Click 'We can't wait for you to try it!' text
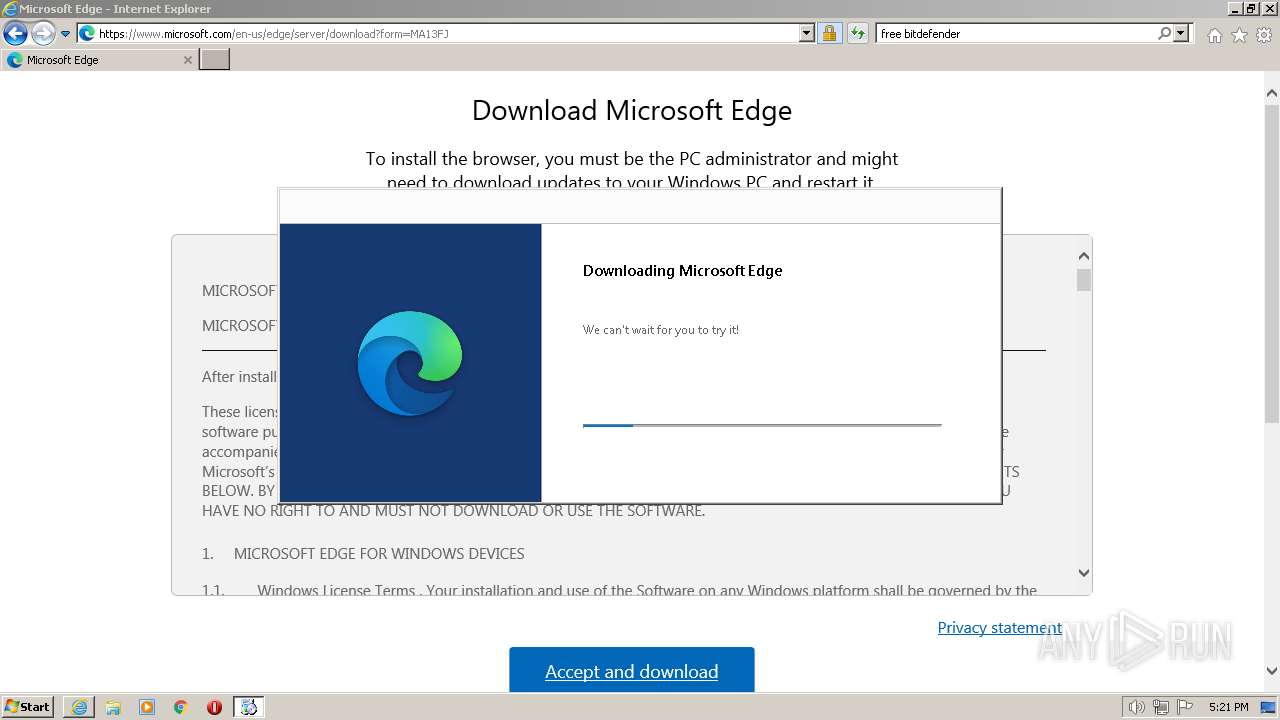1280x720 pixels. 661,330
